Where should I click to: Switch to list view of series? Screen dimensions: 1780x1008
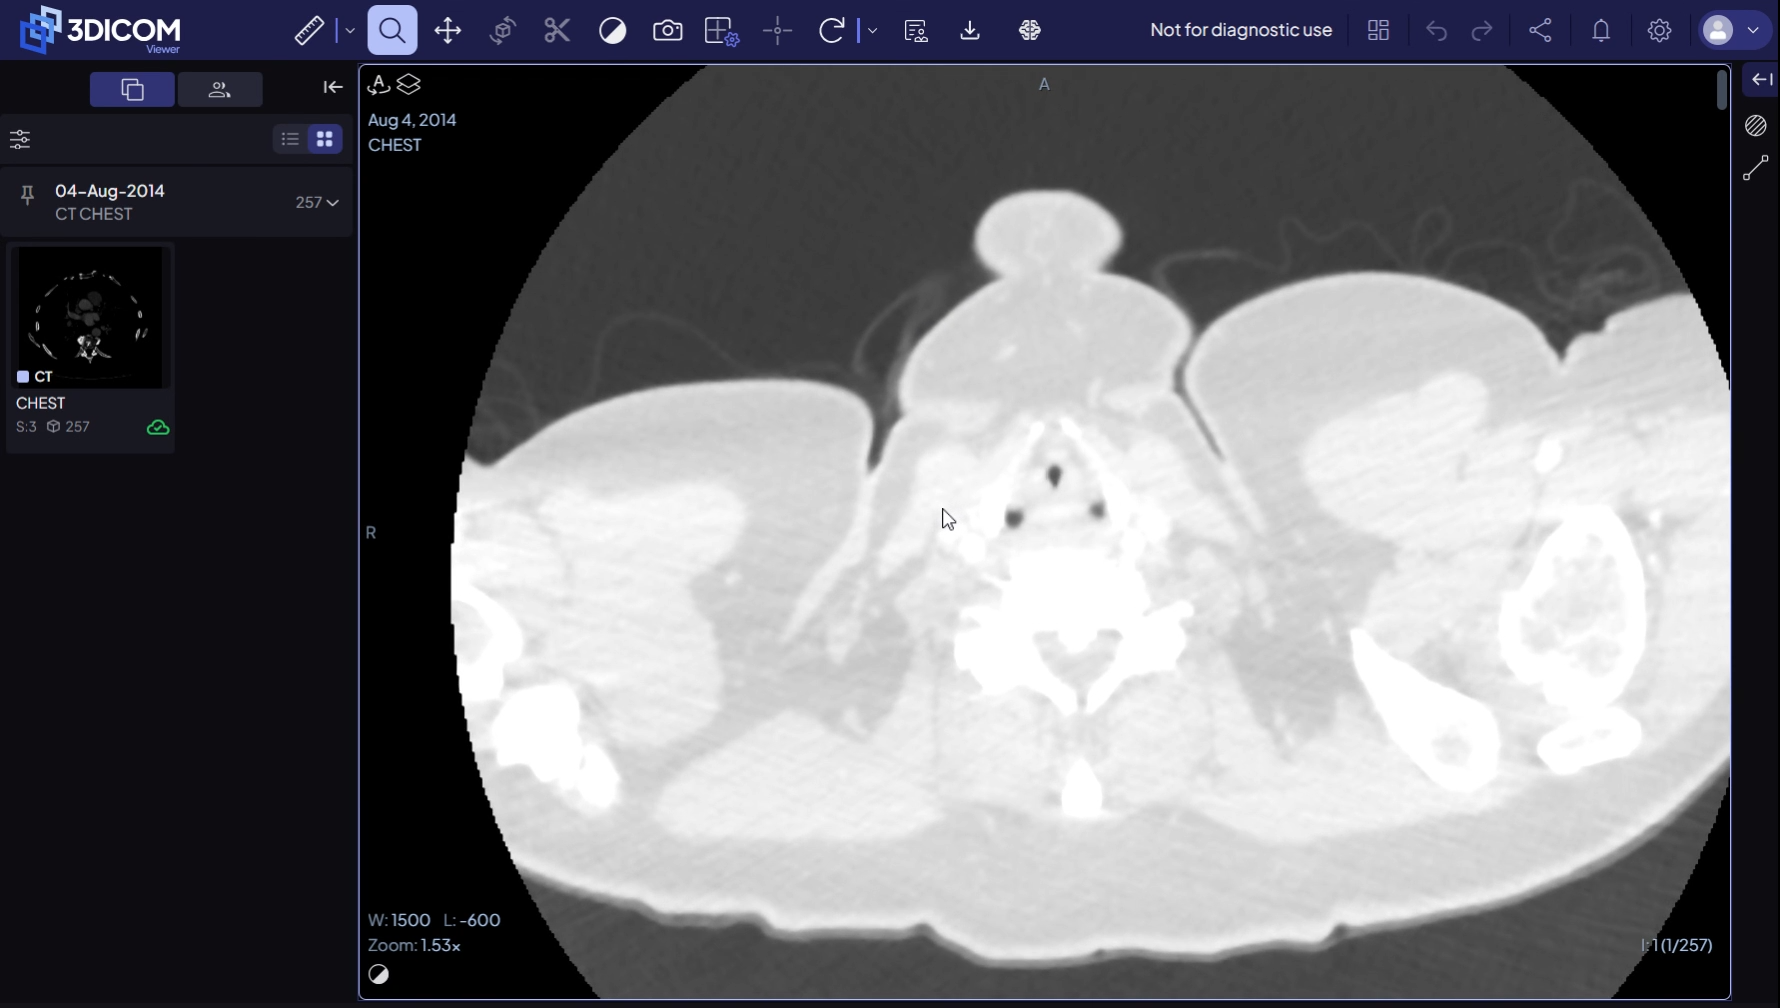pyautogui.click(x=290, y=139)
